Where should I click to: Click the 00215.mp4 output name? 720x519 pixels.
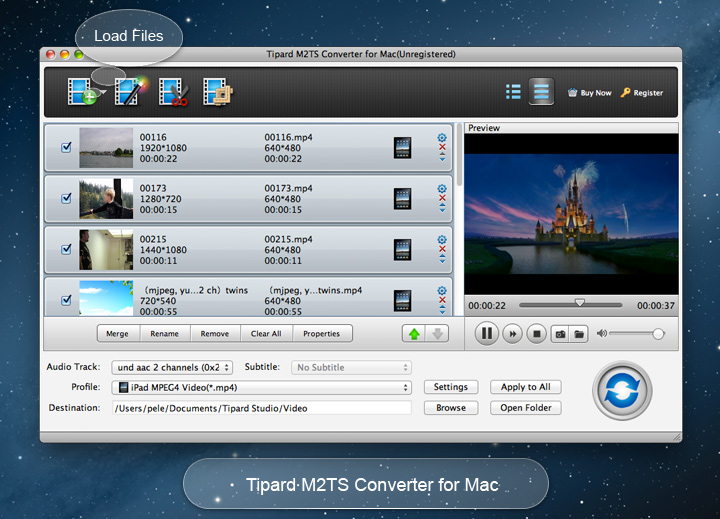click(288, 239)
